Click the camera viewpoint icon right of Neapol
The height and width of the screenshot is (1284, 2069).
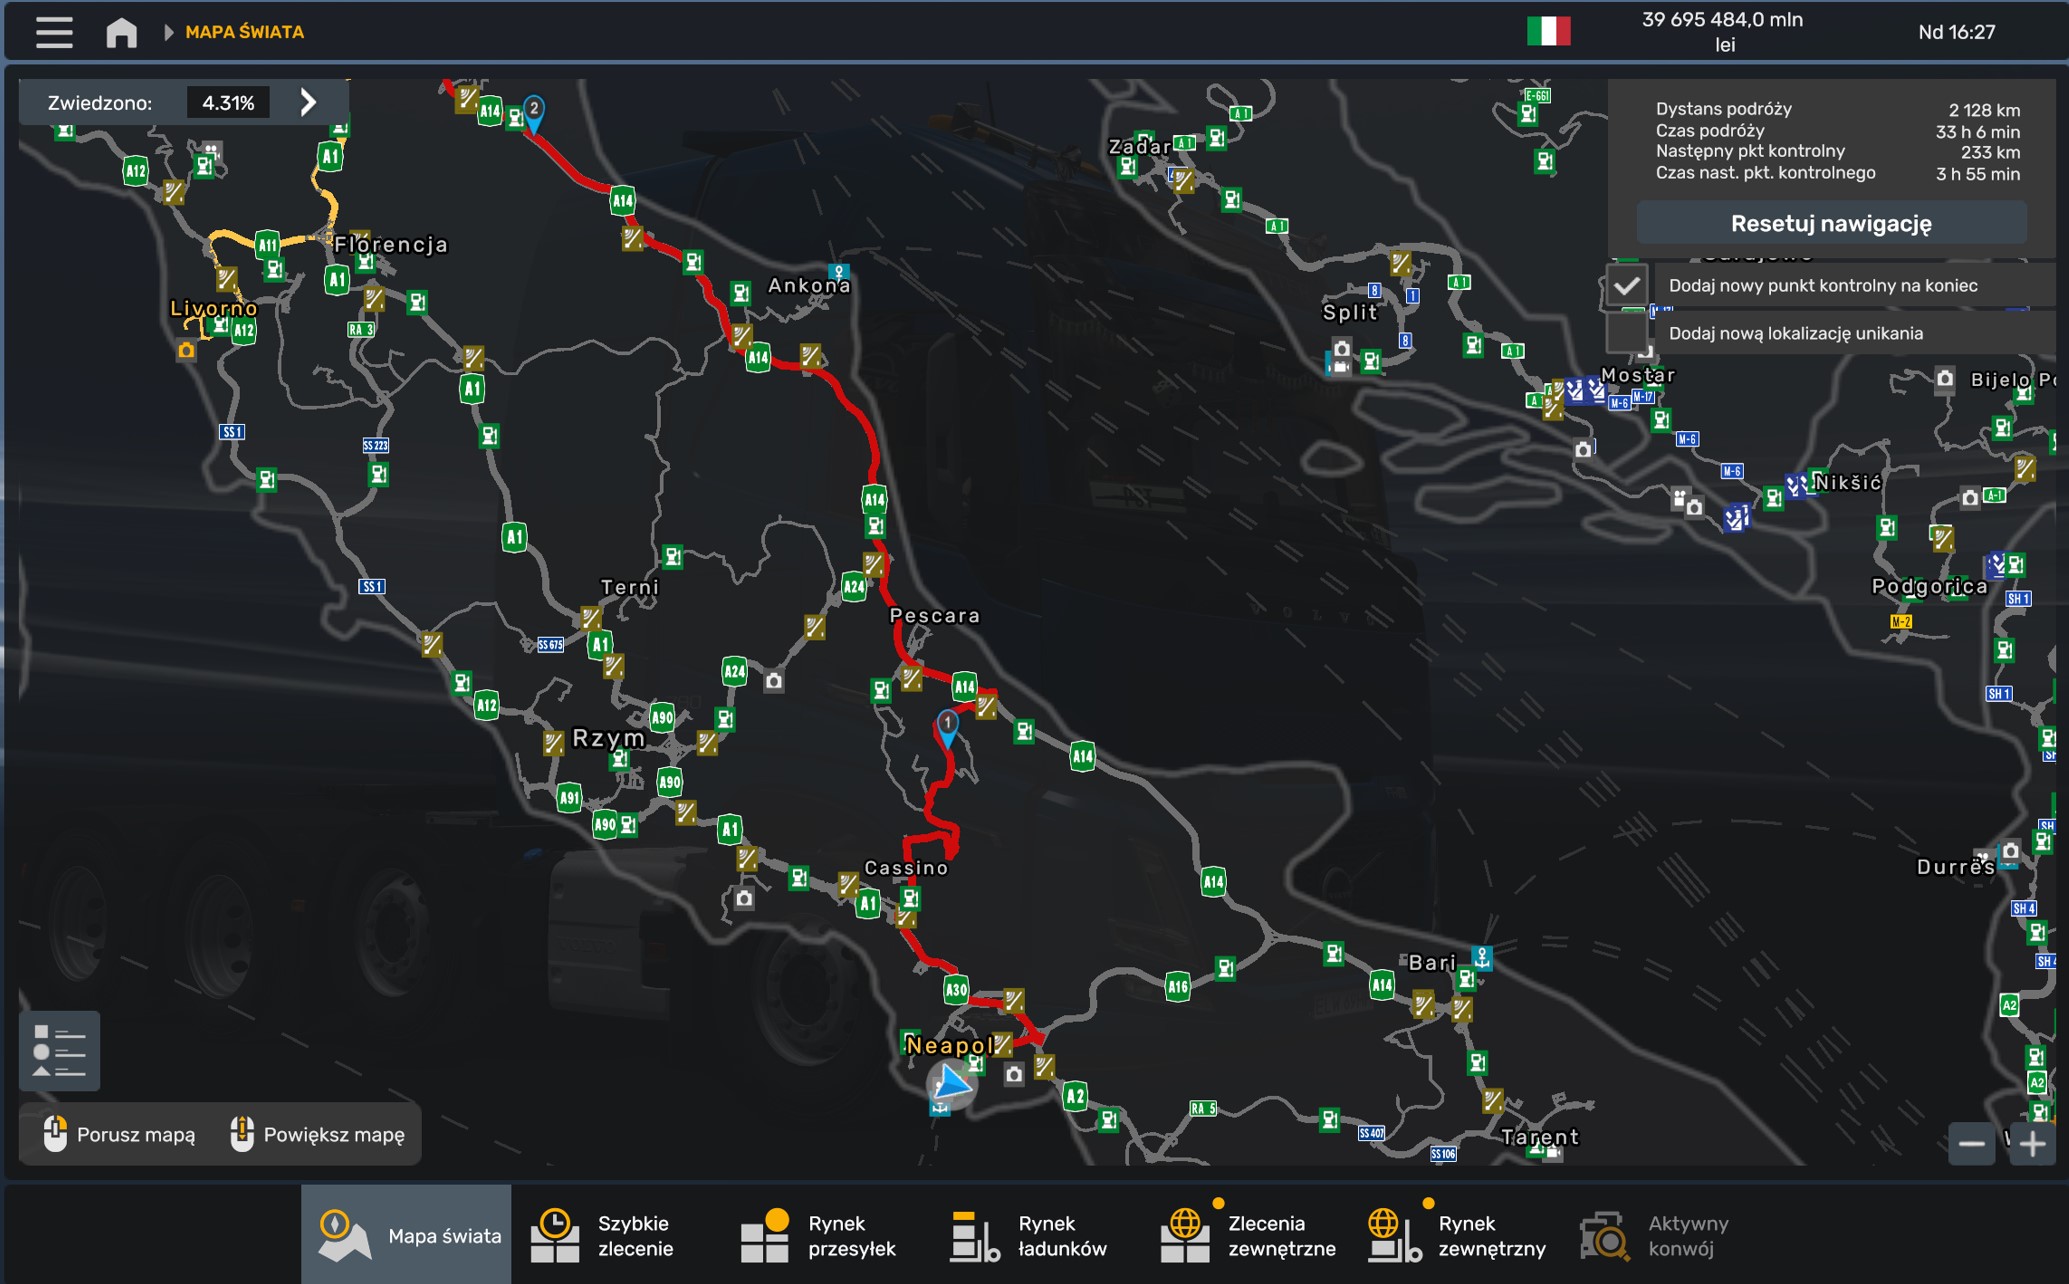pyautogui.click(x=1014, y=1075)
